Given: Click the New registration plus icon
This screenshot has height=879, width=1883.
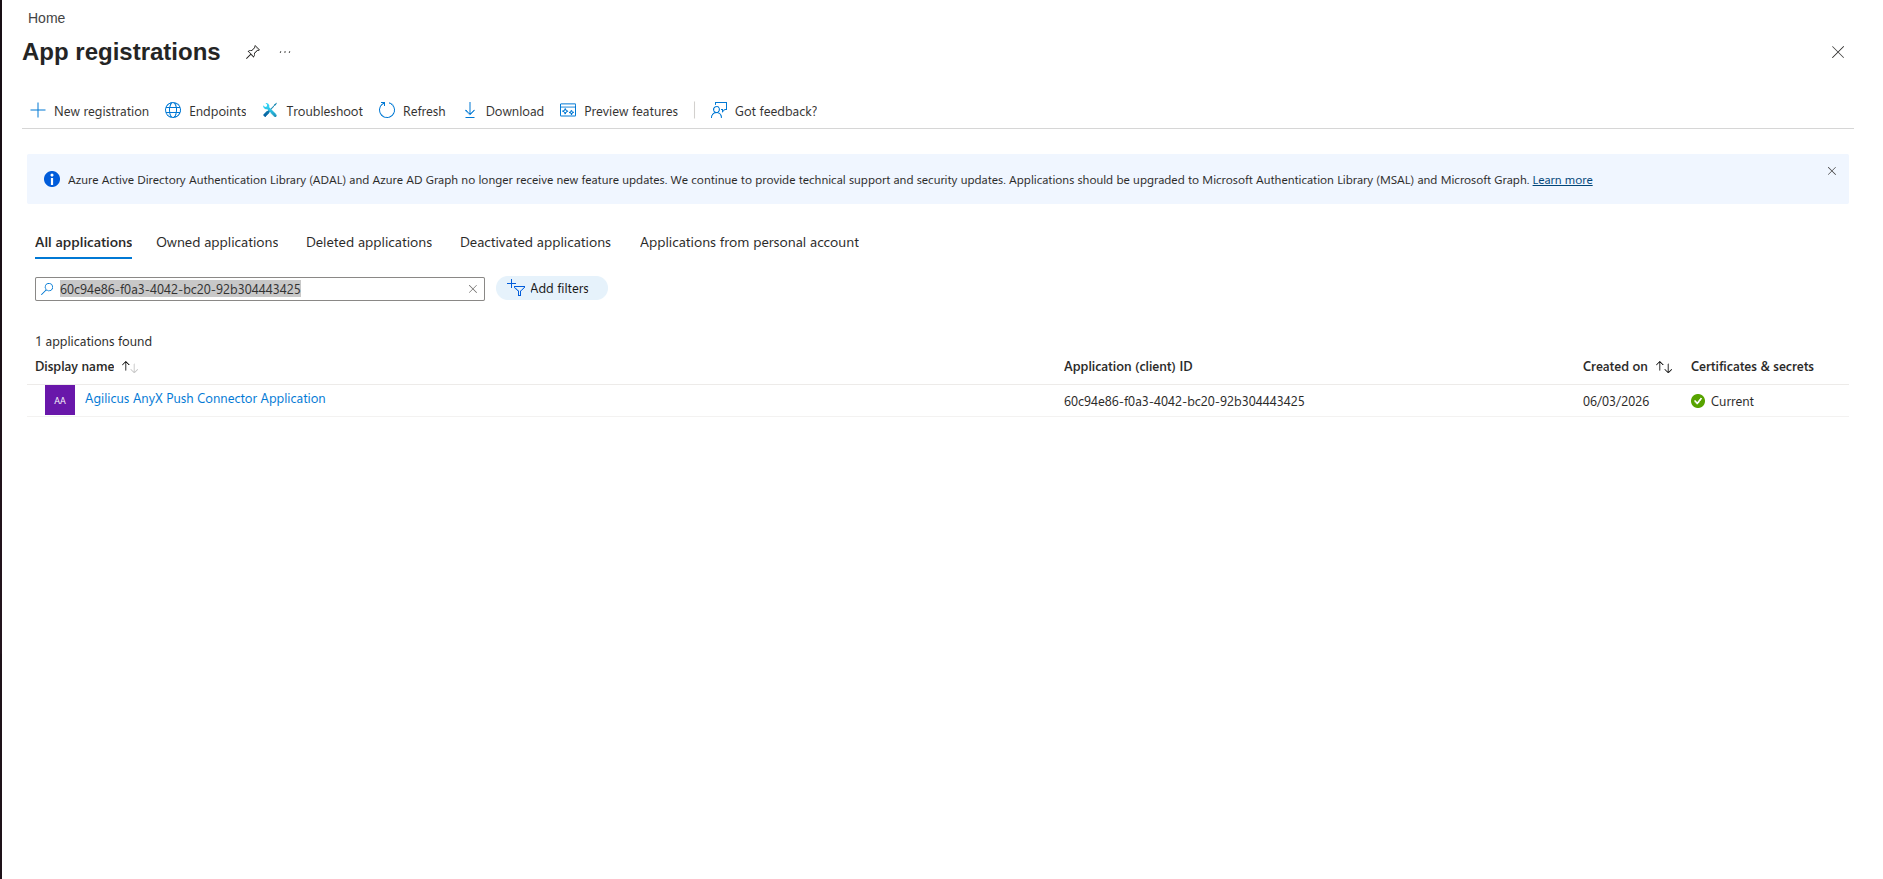Looking at the screenshot, I should point(38,111).
